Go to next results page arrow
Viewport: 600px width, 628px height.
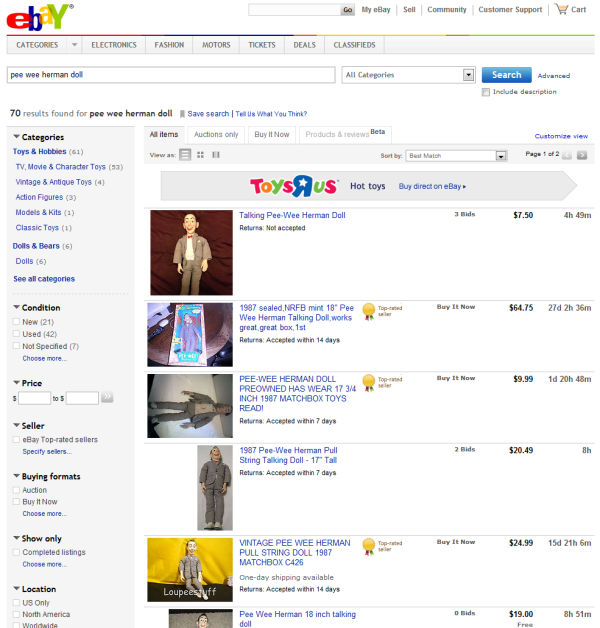tap(582, 155)
